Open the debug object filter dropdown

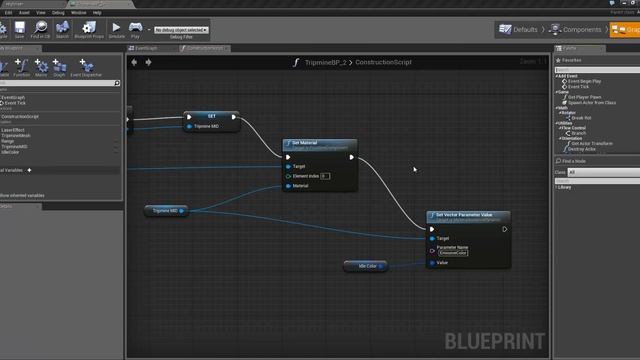click(182, 30)
